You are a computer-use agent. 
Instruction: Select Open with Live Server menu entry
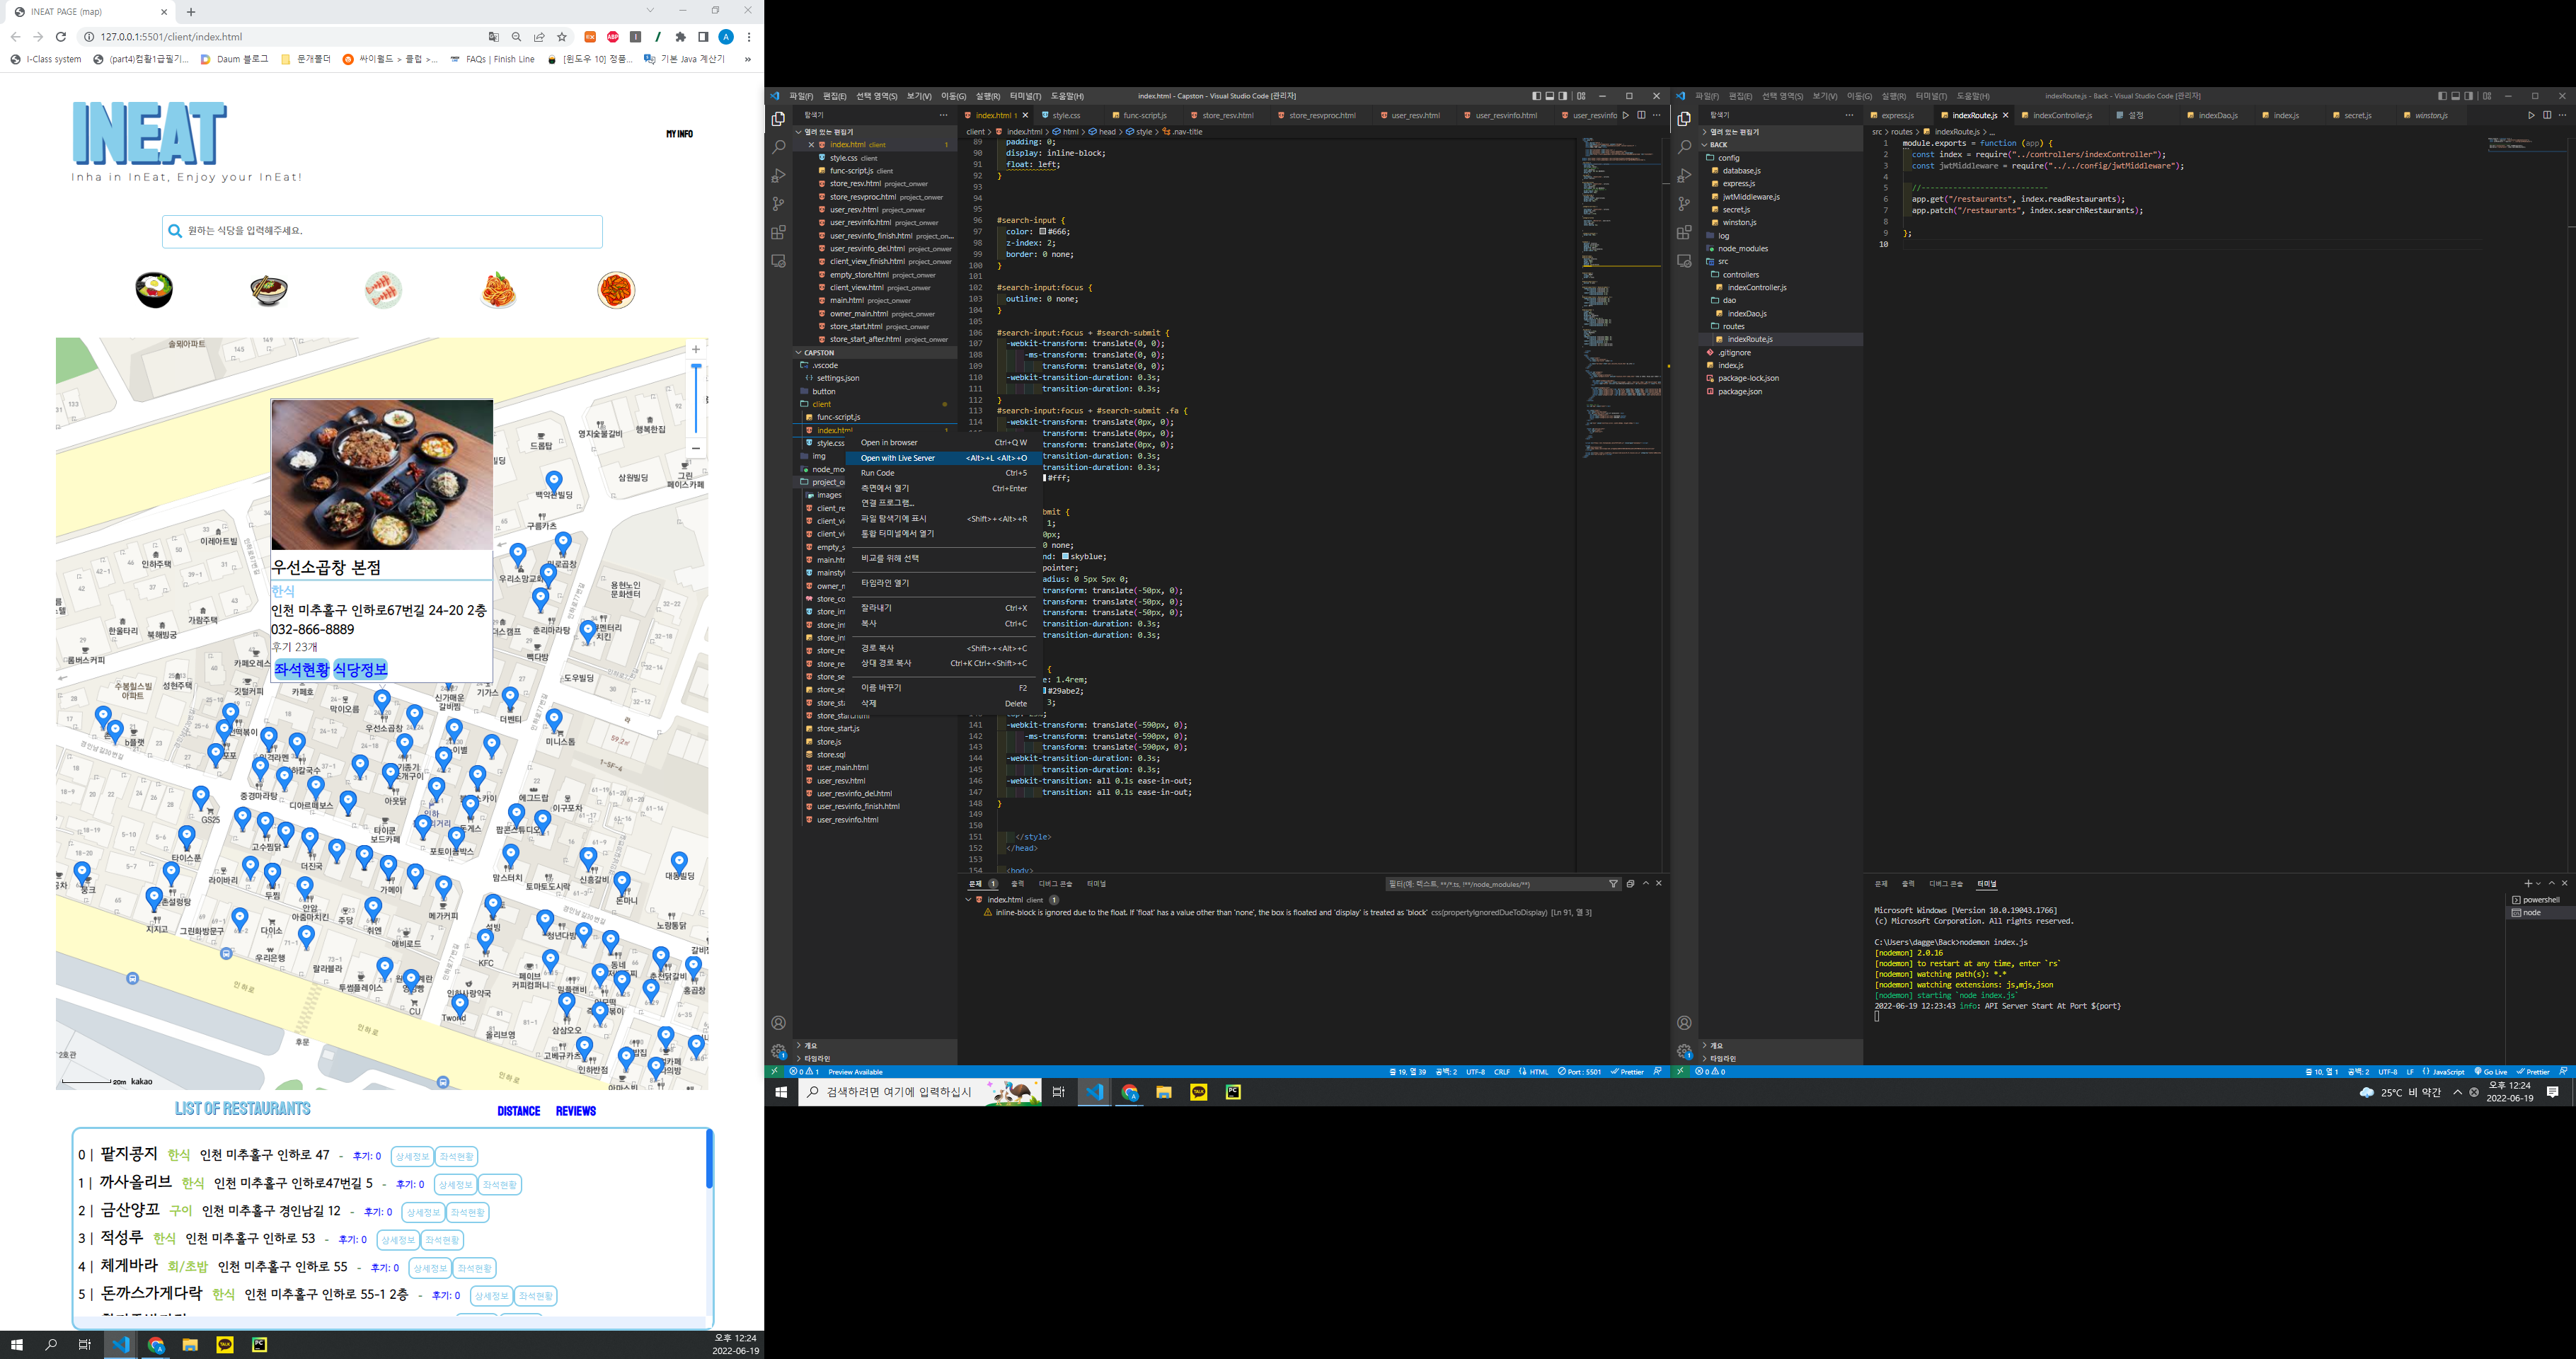(897, 458)
